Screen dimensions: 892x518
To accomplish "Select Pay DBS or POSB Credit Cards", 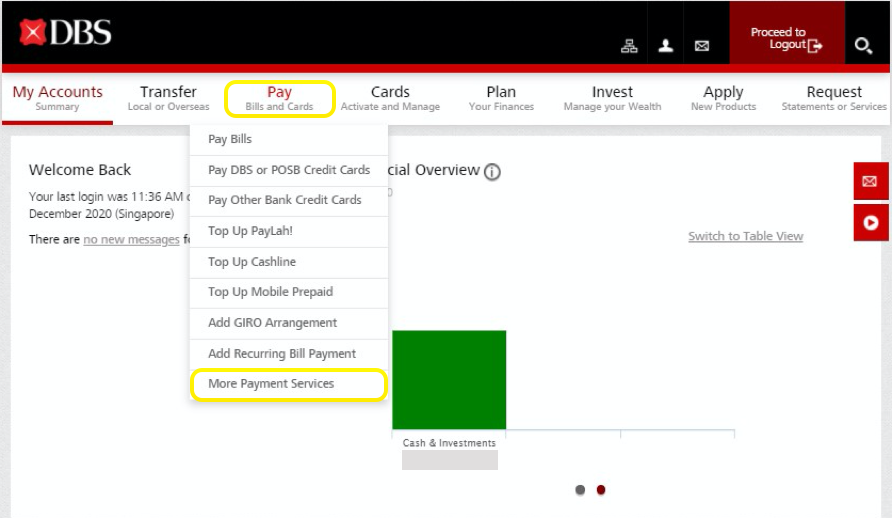I will (289, 170).
